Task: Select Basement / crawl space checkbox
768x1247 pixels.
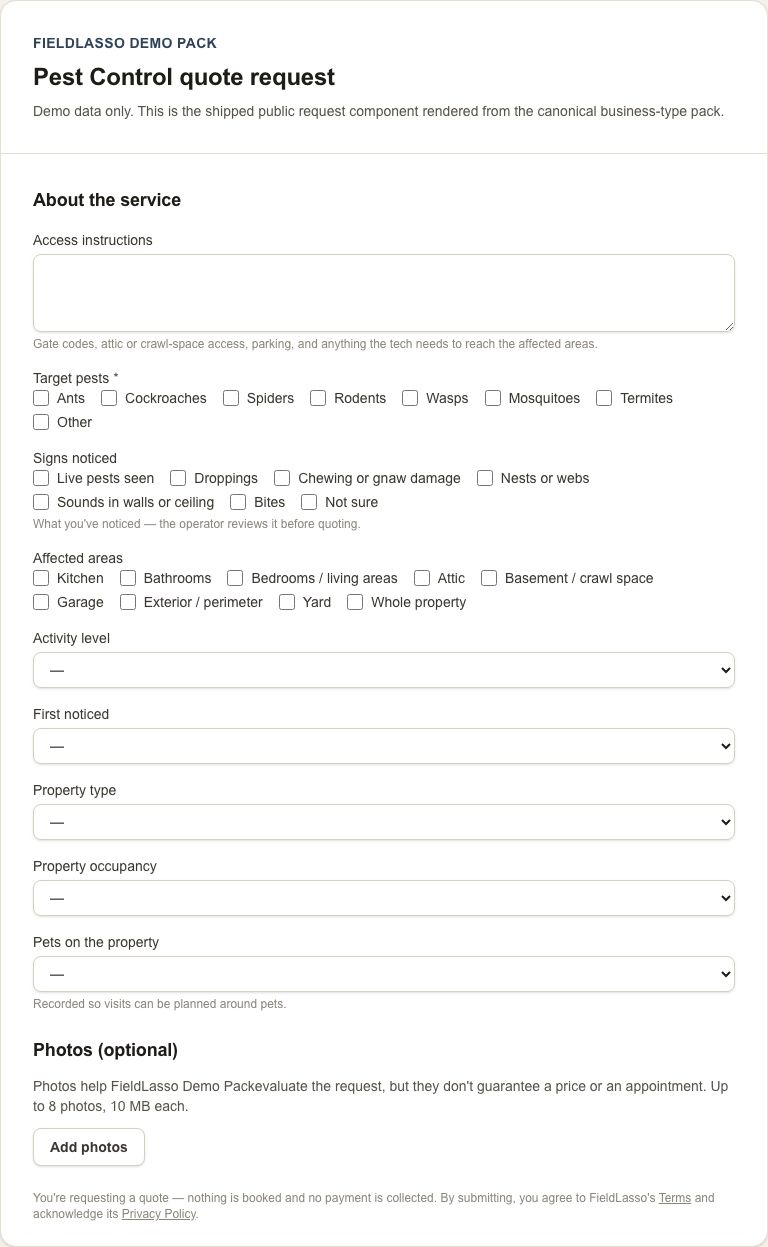Action: [x=489, y=578]
